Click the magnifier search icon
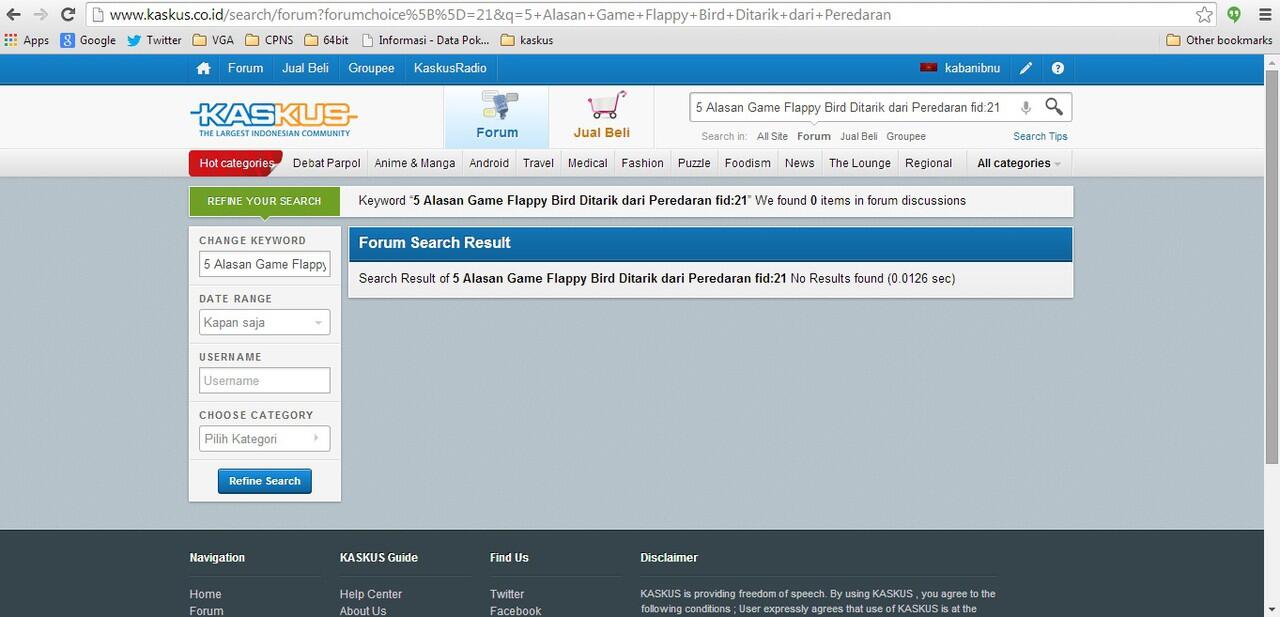Image resolution: width=1280 pixels, height=617 pixels. 1054,106
